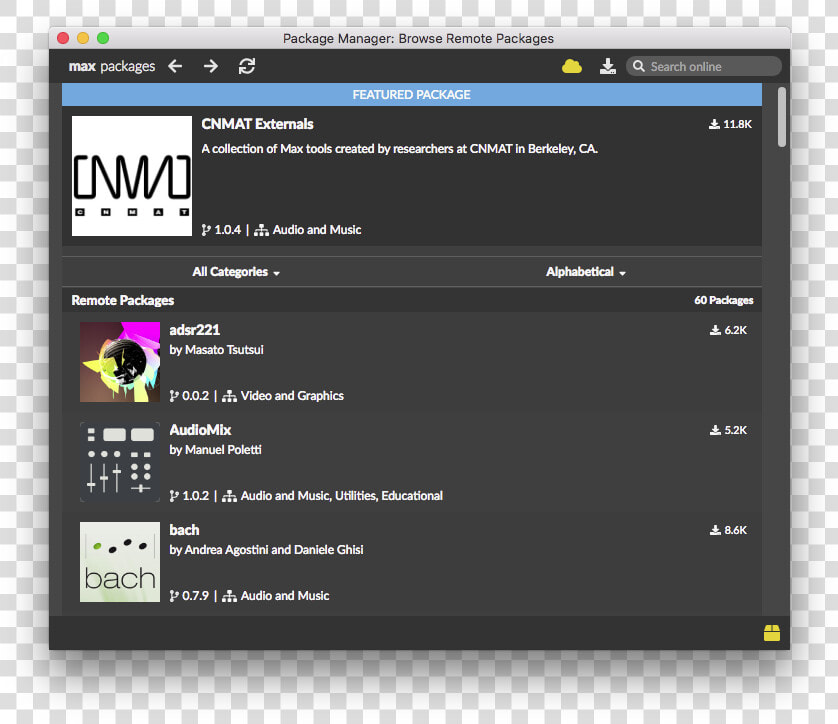Click CNMAT Externals 11.8K download count
Viewport: 838px width, 724px height.
click(x=731, y=124)
